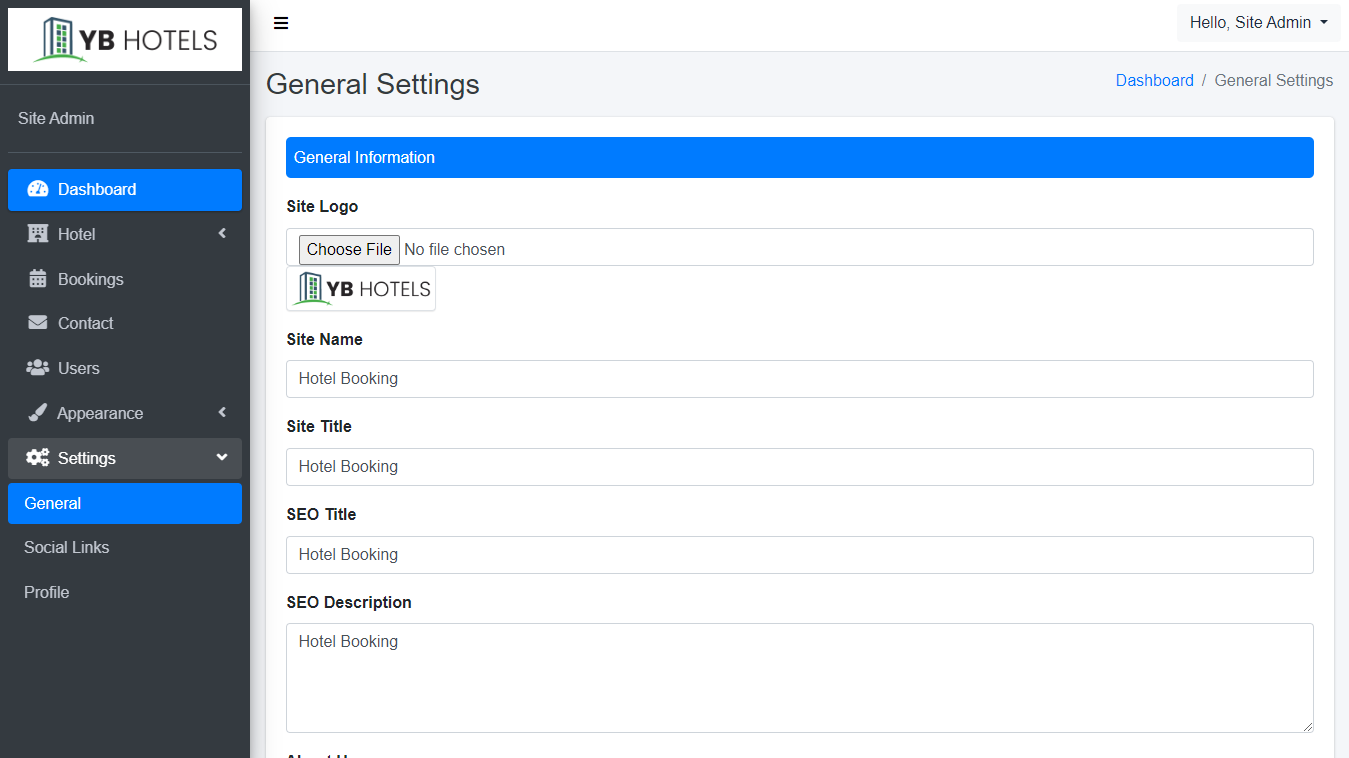Collapse the Settings submenu chevron
This screenshot has width=1349, height=758.
(222, 458)
